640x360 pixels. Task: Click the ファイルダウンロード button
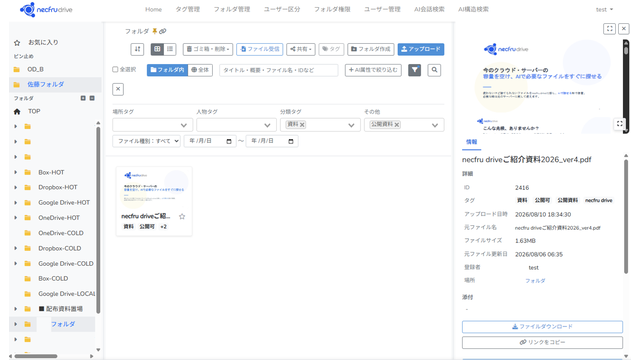point(542,327)
